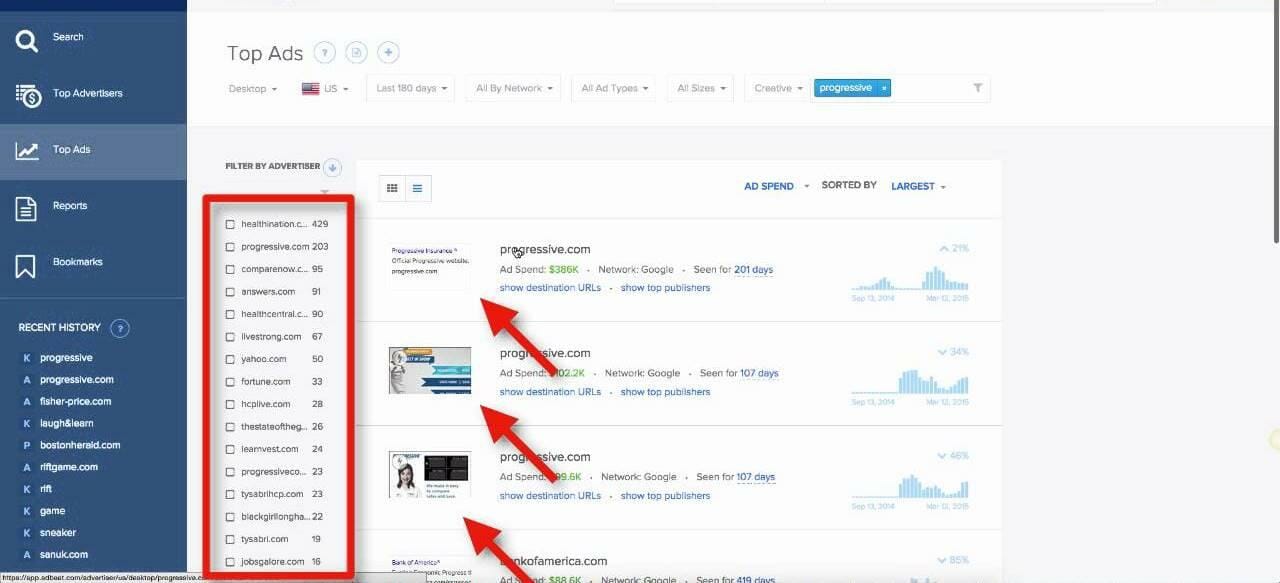
Task: Remove the progressive keyword tag
Action: pos(884,88)
